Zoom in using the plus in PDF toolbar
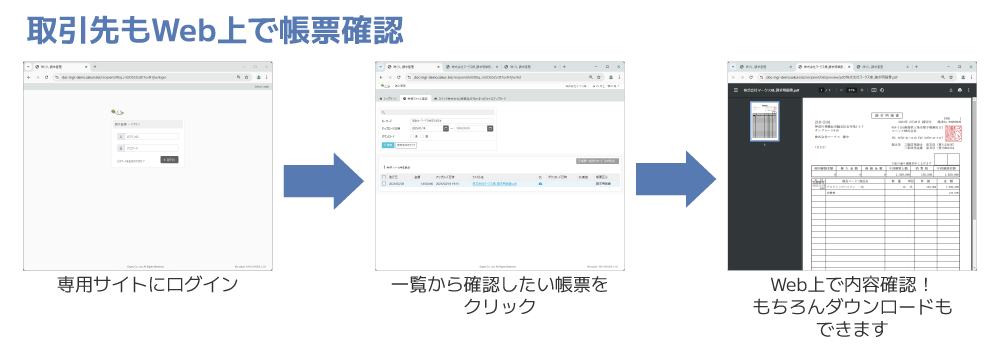This screenshot has height=360, width=1000. (862, 90)
